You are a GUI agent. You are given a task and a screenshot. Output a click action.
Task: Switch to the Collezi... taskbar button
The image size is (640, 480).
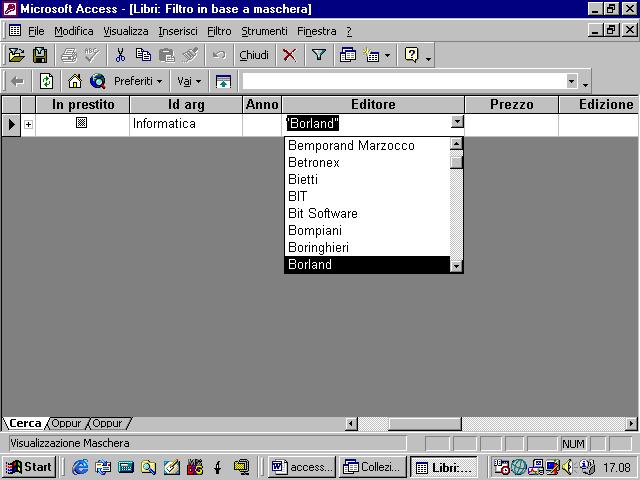372,467
